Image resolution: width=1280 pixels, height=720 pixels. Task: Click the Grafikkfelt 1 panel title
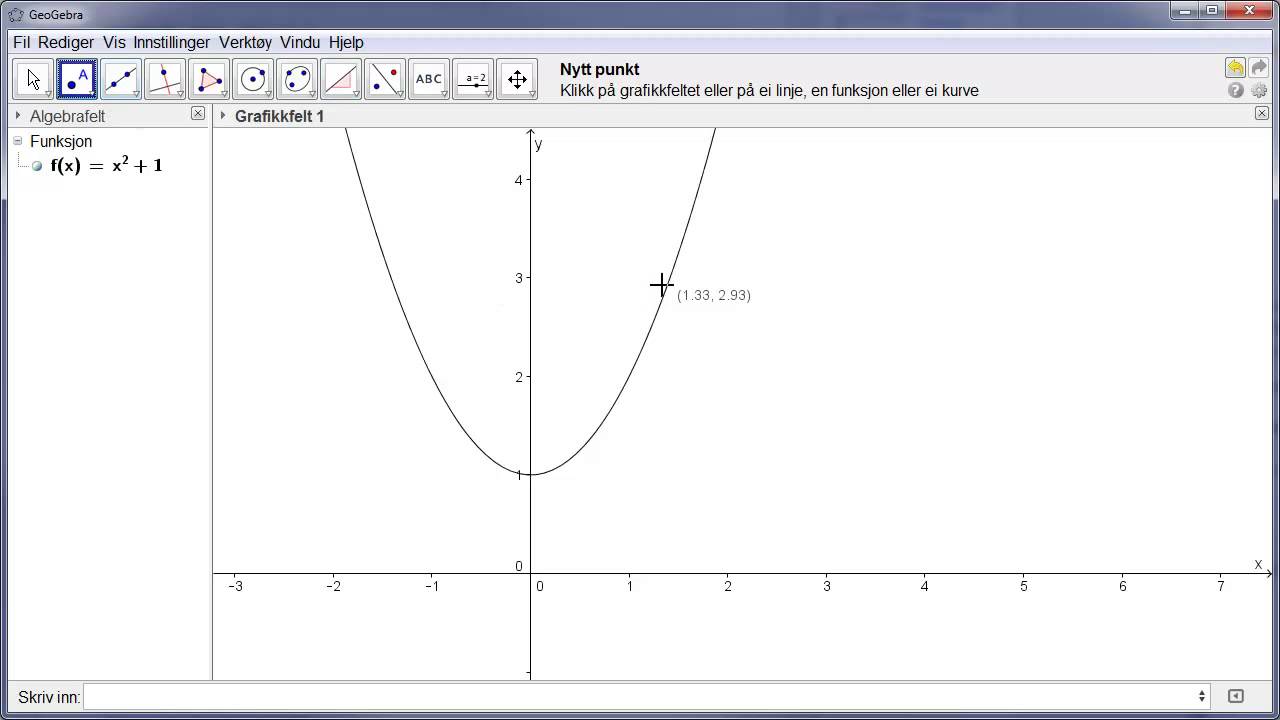tap(279, 116)
